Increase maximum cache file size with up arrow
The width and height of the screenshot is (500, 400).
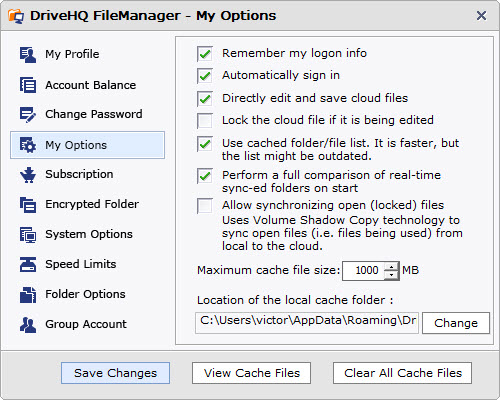pos(391,267)
